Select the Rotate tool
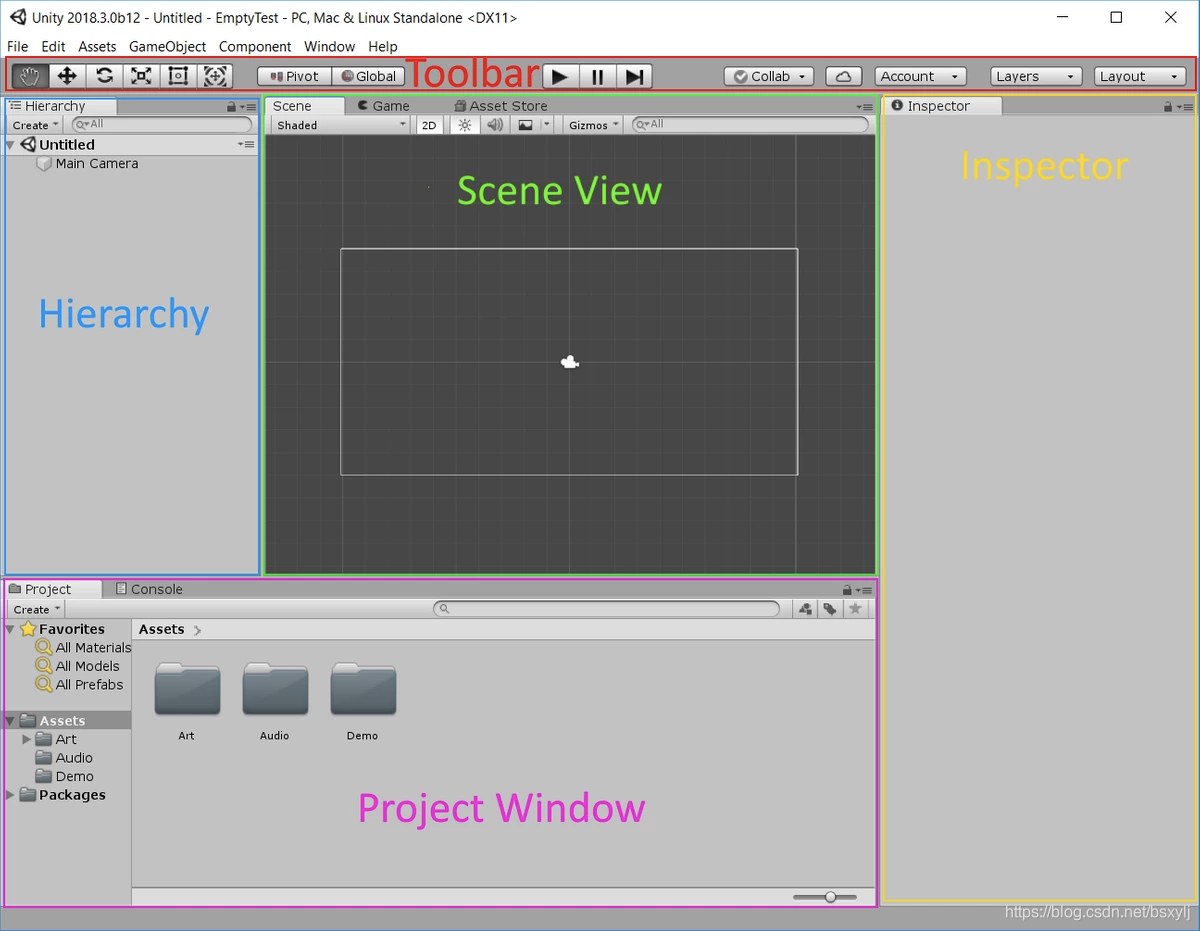This screenshot has width=1200, height=931. point(104,76)
